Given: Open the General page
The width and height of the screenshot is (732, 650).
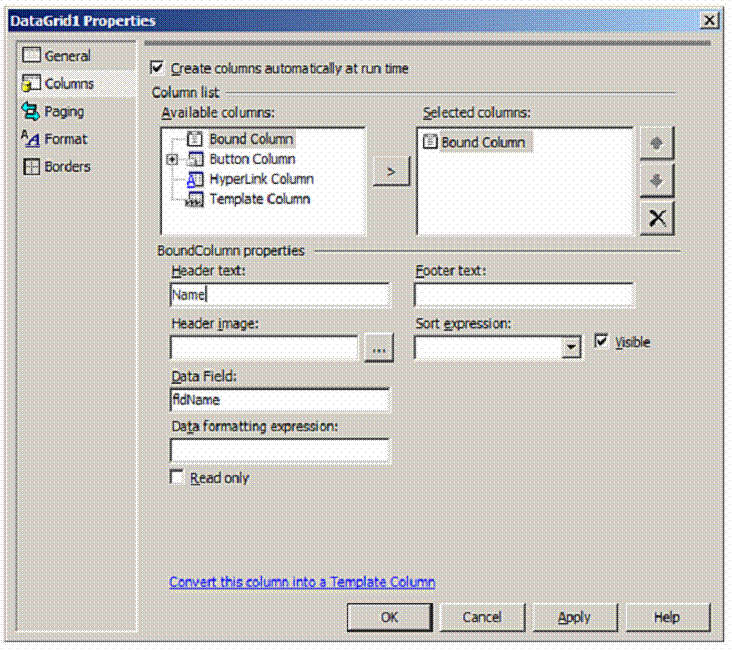Looking at the screenshot, I should click(68, 56).
